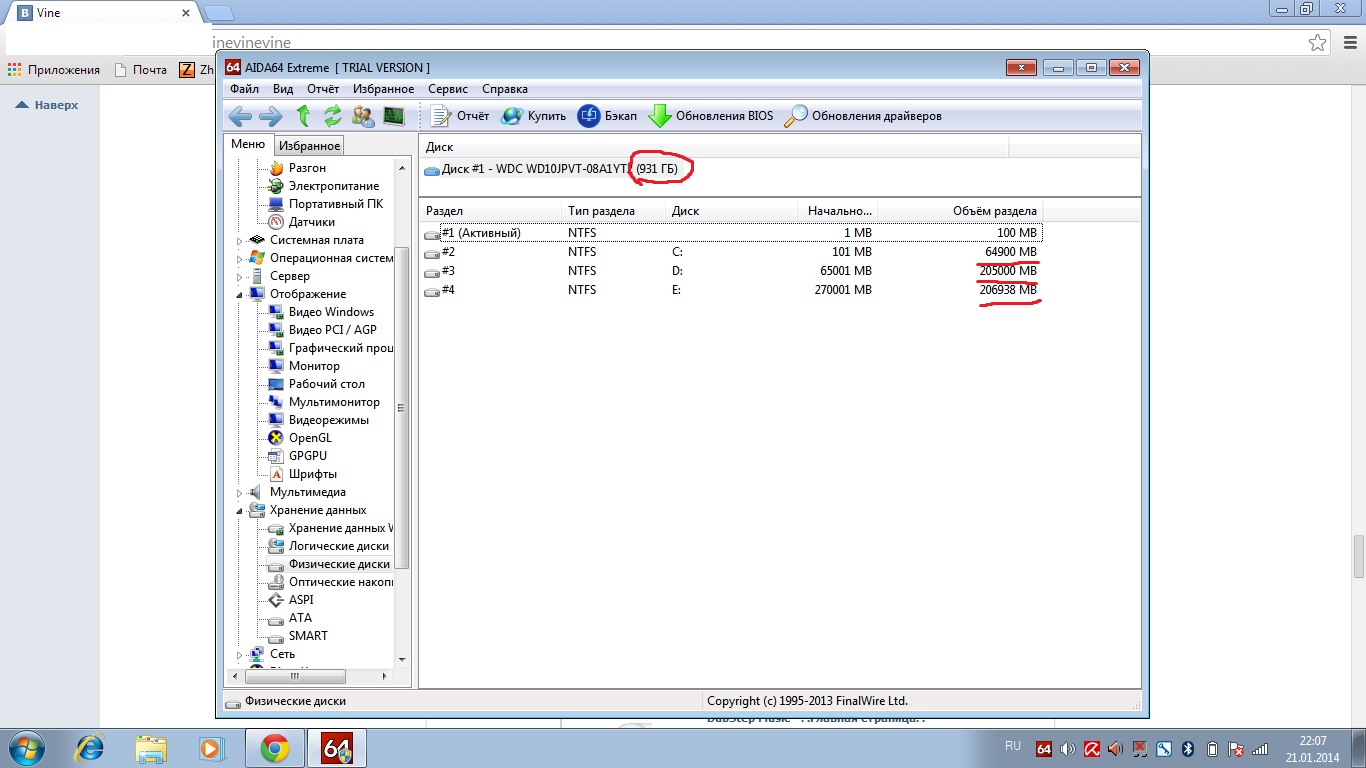Select ASPI in the tree

pyautogui.click(x=301, y=600)
